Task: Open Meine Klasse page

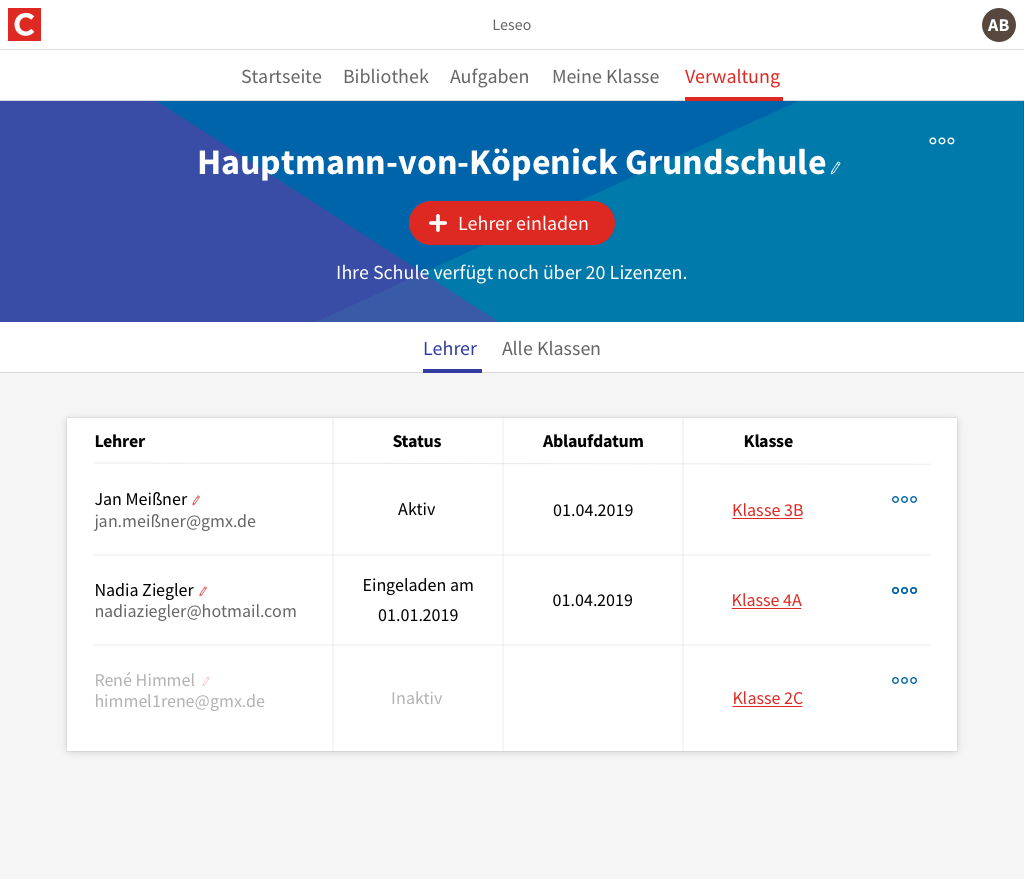Action: pos(605,76)
